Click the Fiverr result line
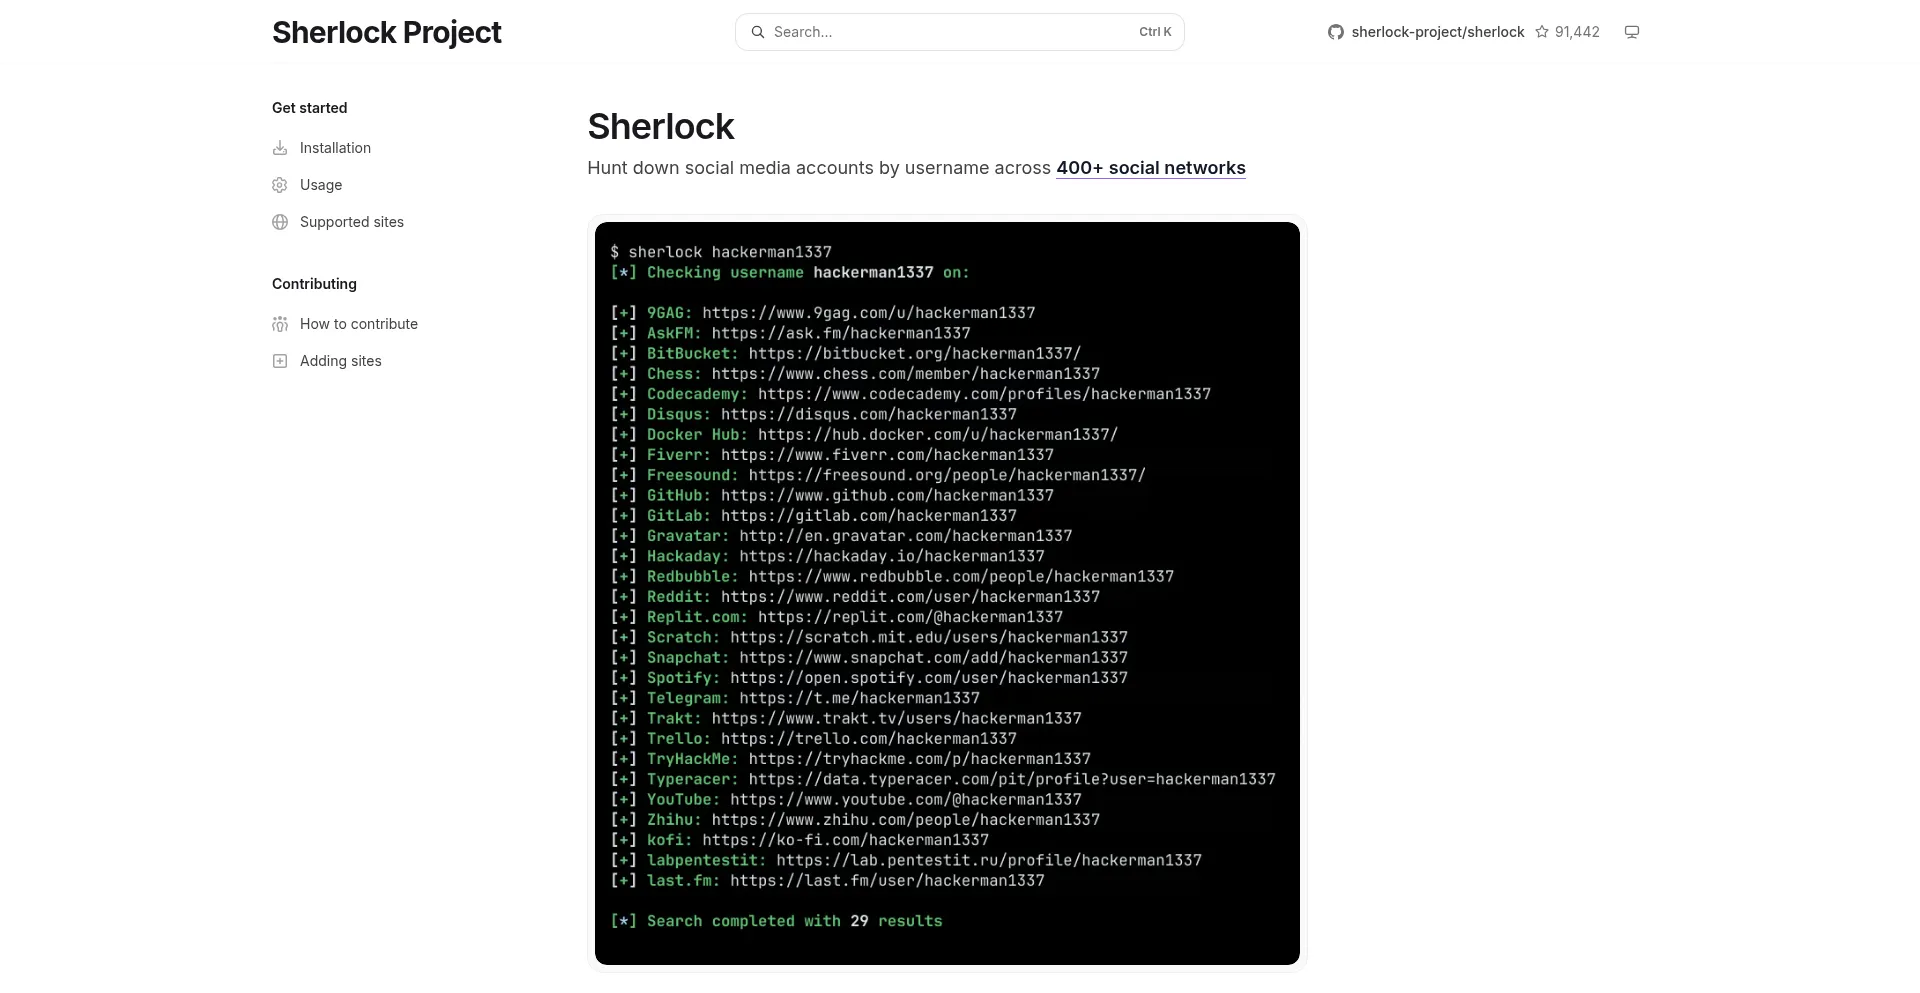 point(832,455)
